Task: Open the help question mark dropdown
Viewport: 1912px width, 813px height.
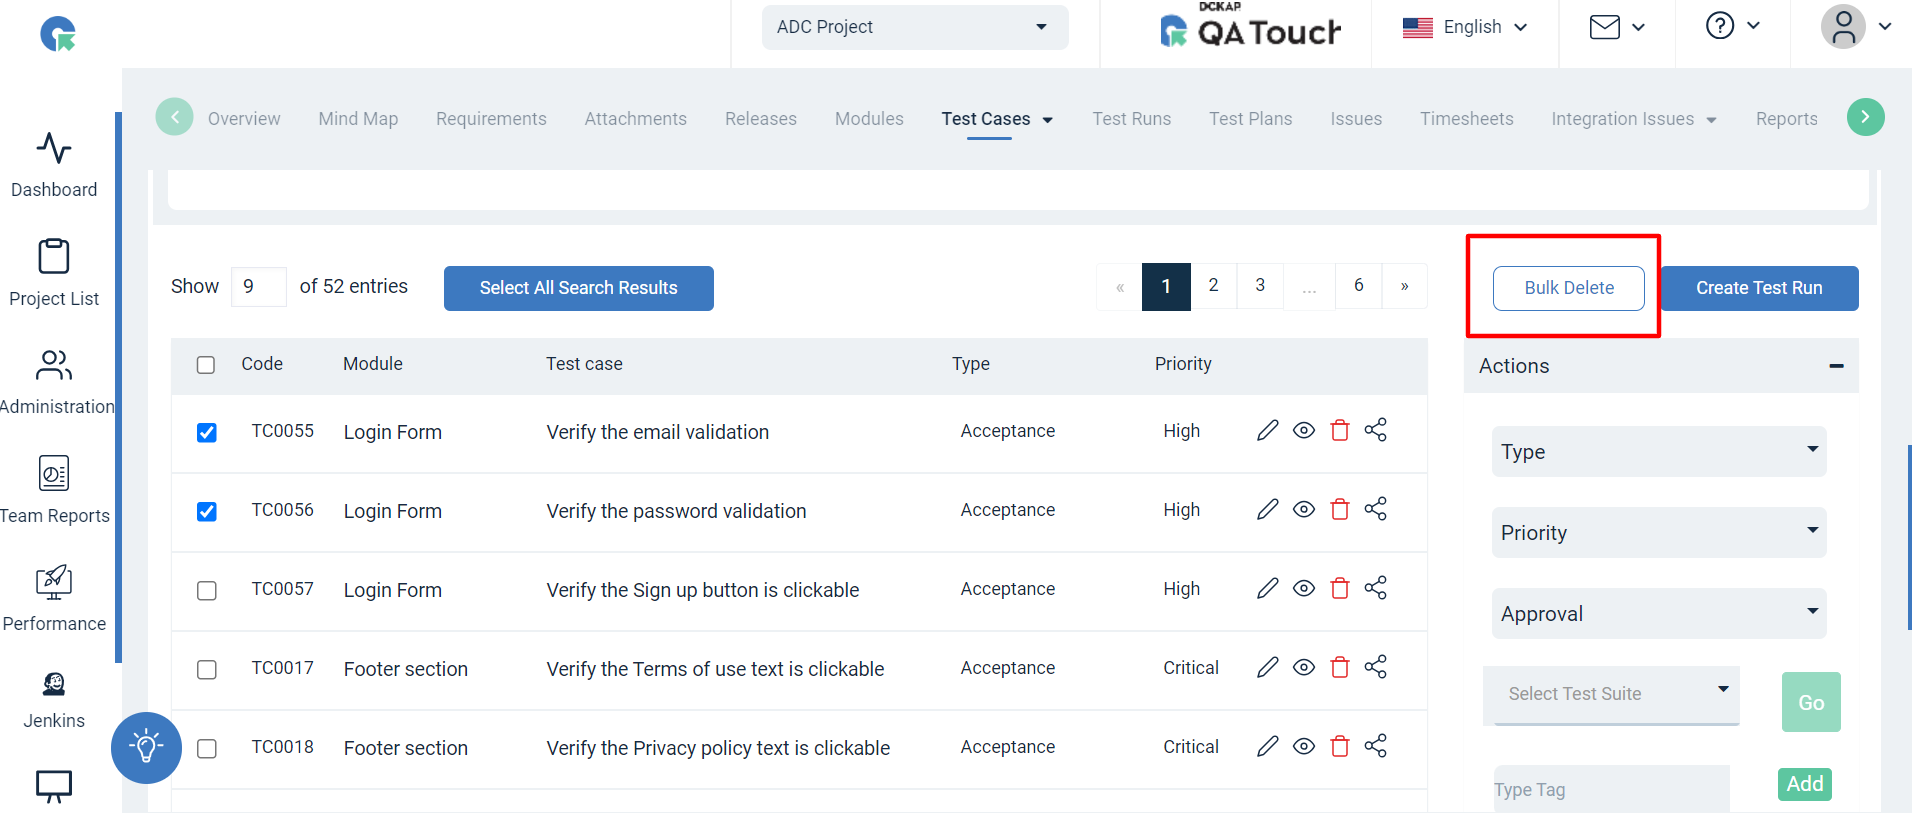Action: (x=1733, y=25)
